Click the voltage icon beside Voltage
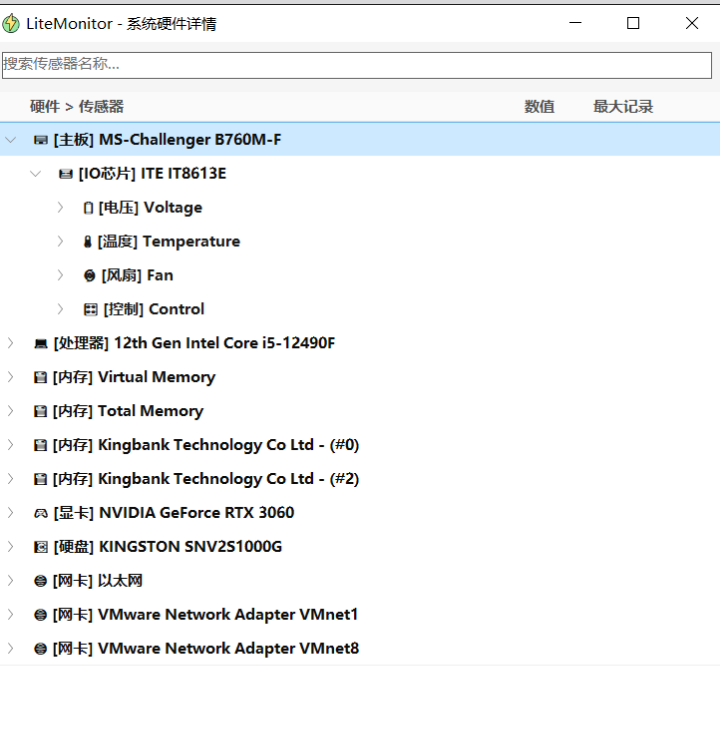This screenshot has height=752, width=720. pos(88,208)
